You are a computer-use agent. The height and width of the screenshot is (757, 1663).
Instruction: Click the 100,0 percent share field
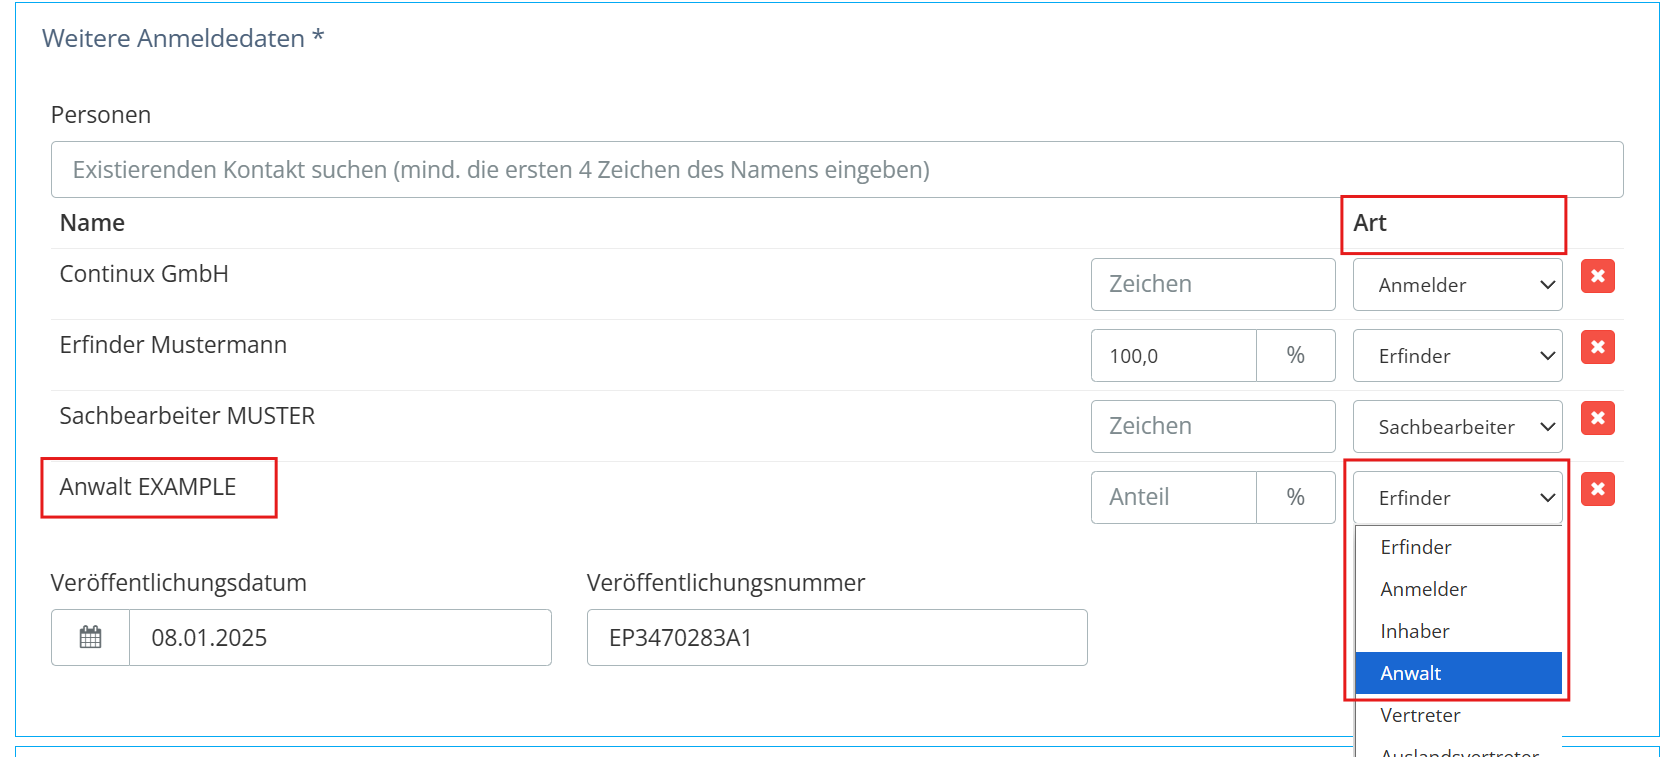1173,356
